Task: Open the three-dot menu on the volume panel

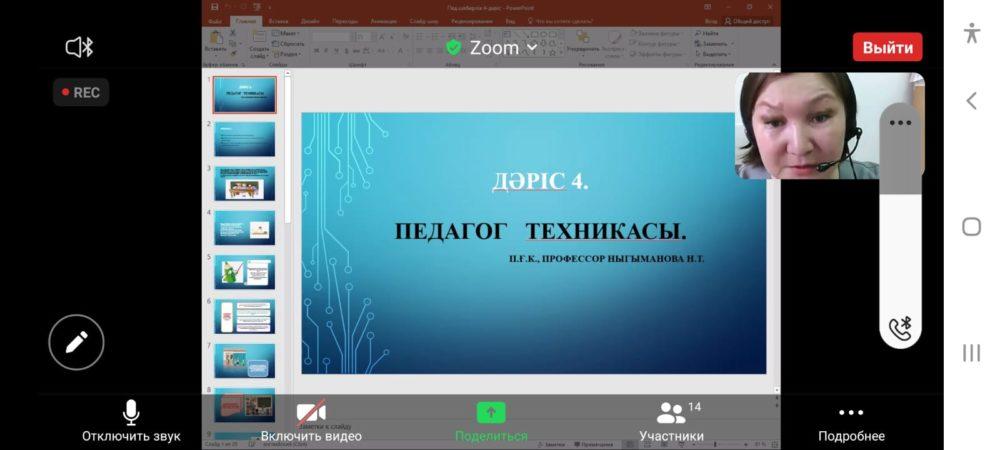Action: tap(901, 123)
